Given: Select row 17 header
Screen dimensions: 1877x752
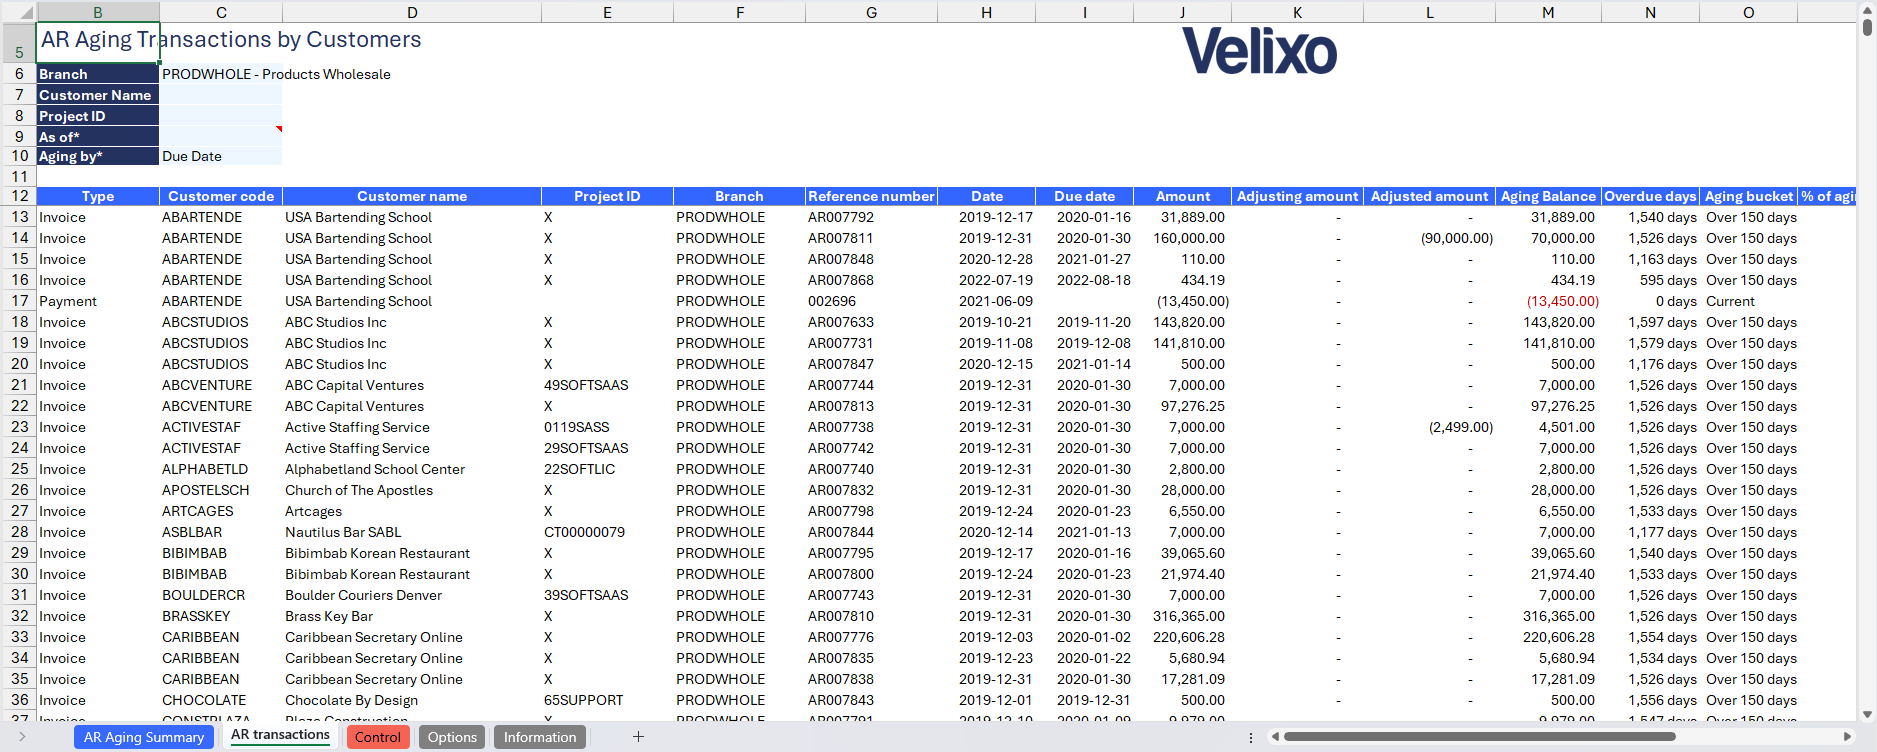Looking at the screenshot, I should click(19, 301).
